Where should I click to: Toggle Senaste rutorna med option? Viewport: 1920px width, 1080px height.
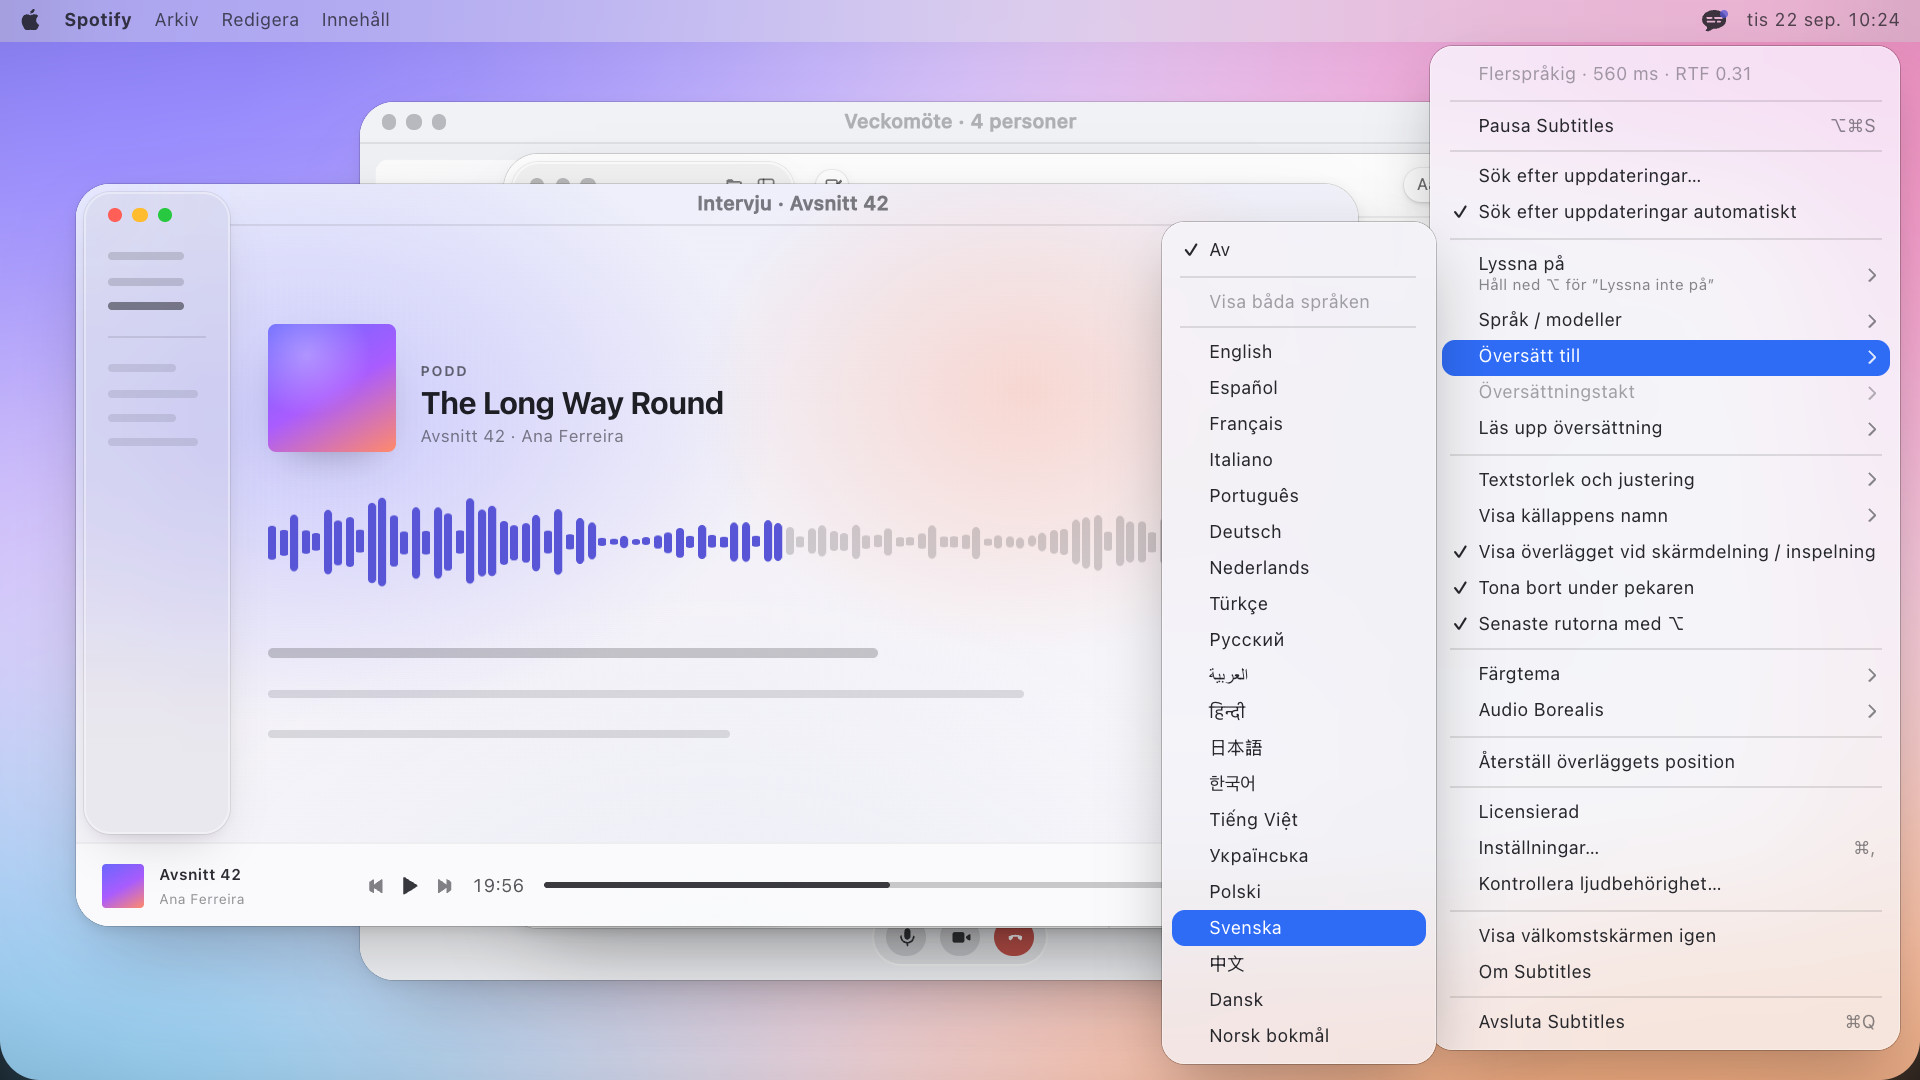click(x=1665, y=624)
